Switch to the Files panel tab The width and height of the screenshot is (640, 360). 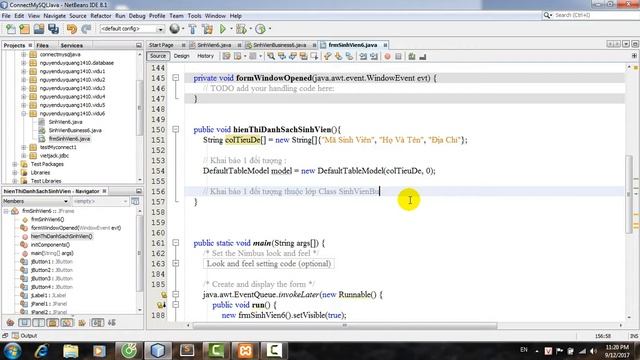[42, 45]
